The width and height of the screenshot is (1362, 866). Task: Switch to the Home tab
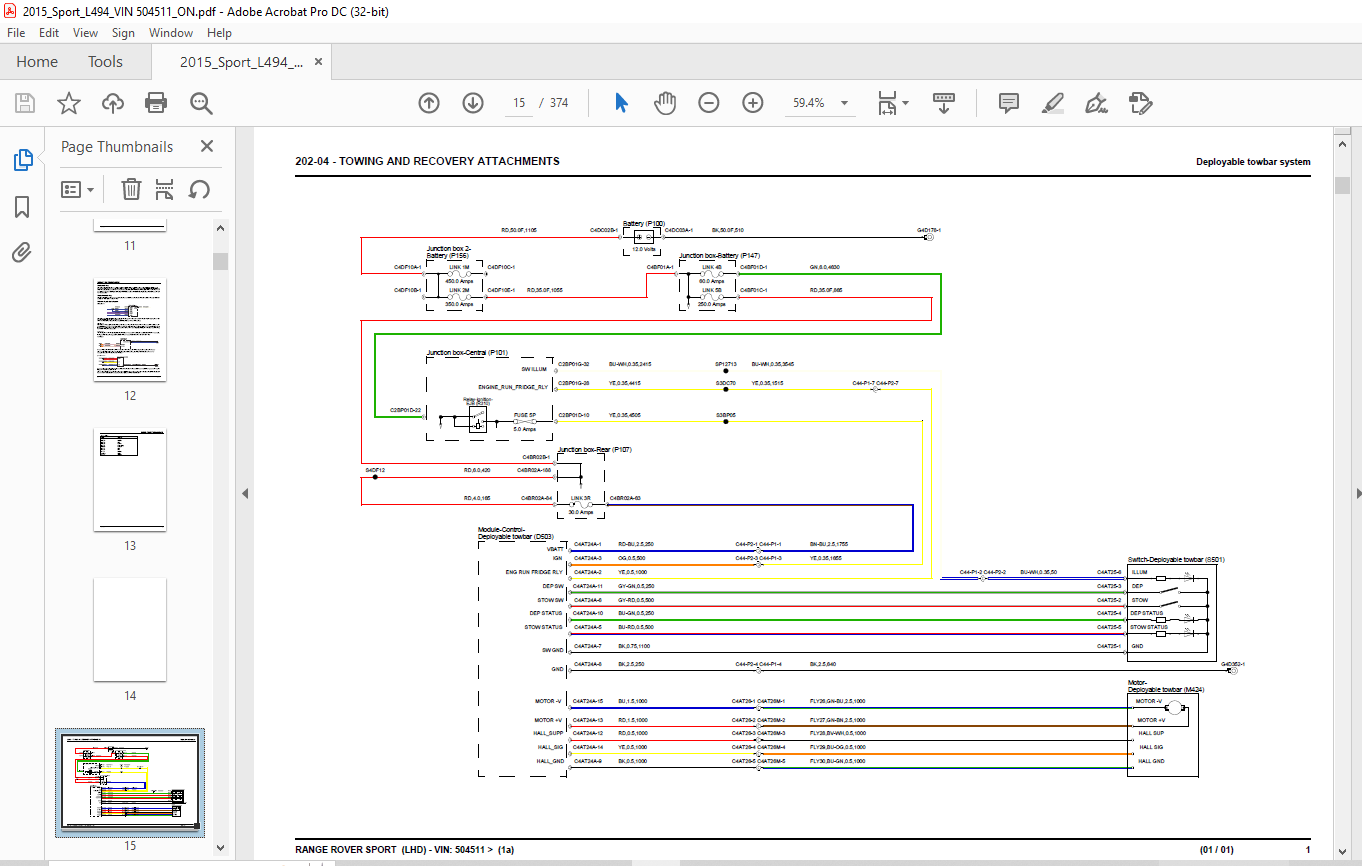pyautogui.click(x=37, y=62)
